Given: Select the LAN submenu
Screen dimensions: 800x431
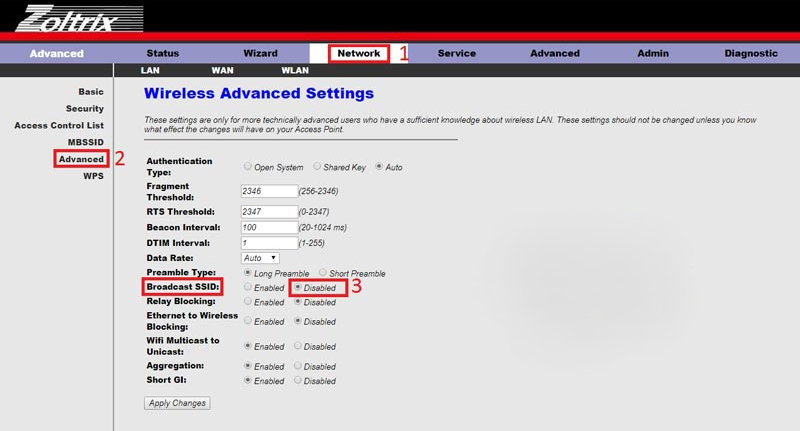Looking at the screenshot, I should pos(150,70).
